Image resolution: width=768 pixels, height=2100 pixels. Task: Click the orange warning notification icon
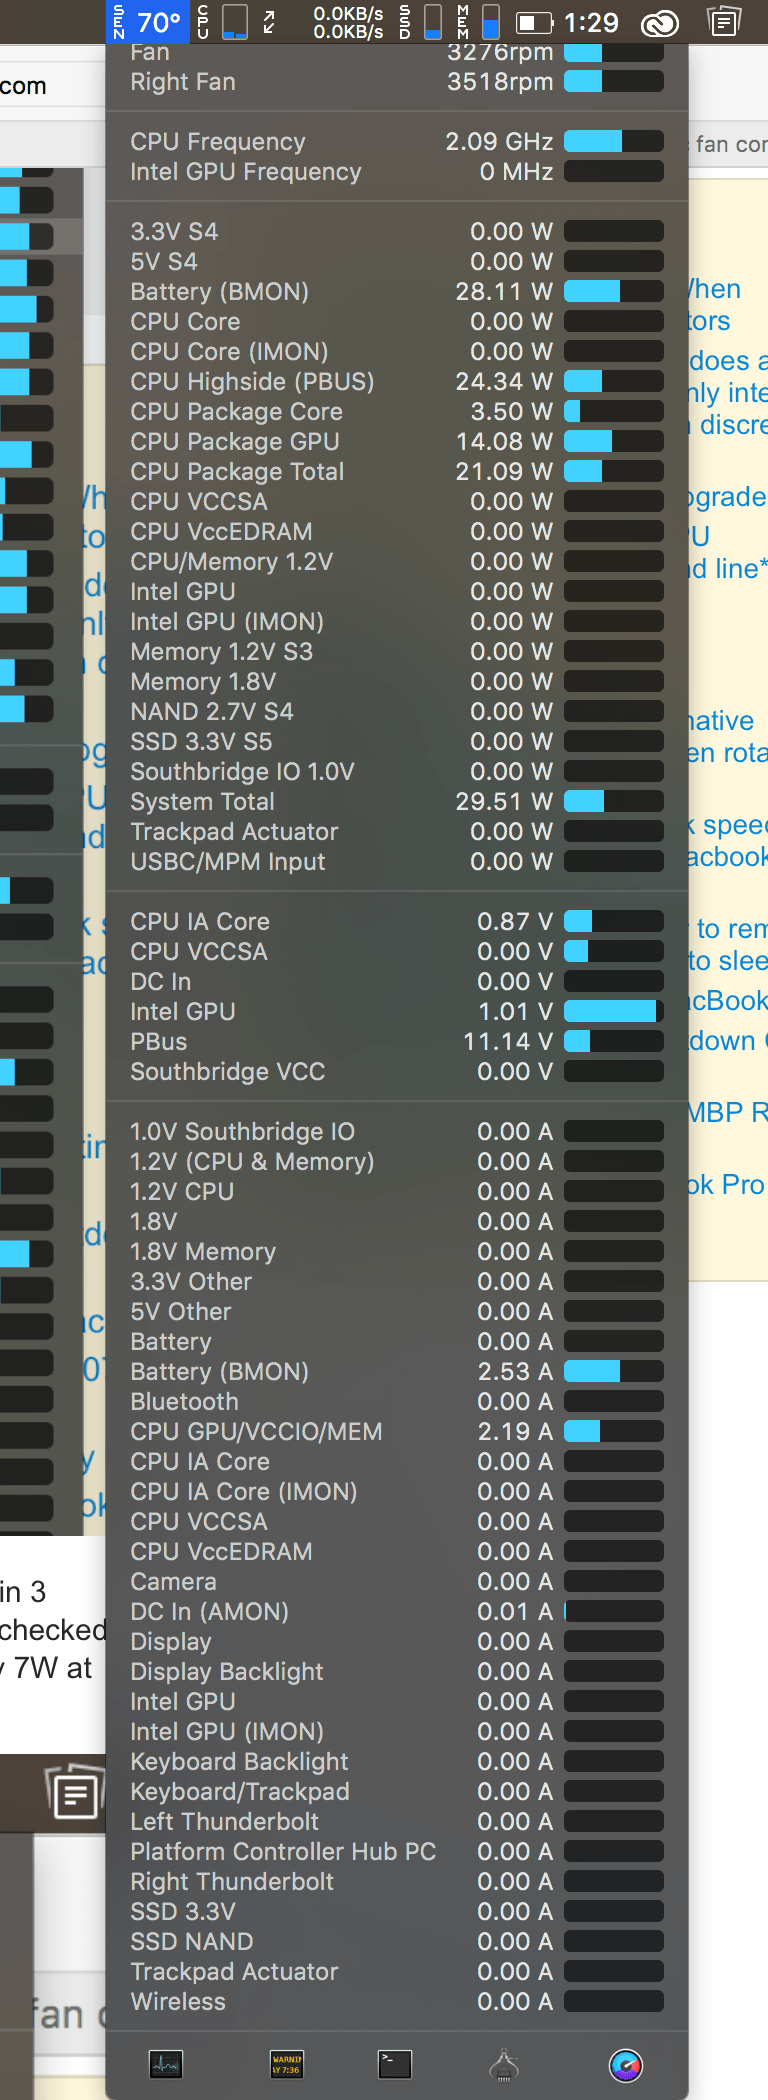tap(287, 2064)
